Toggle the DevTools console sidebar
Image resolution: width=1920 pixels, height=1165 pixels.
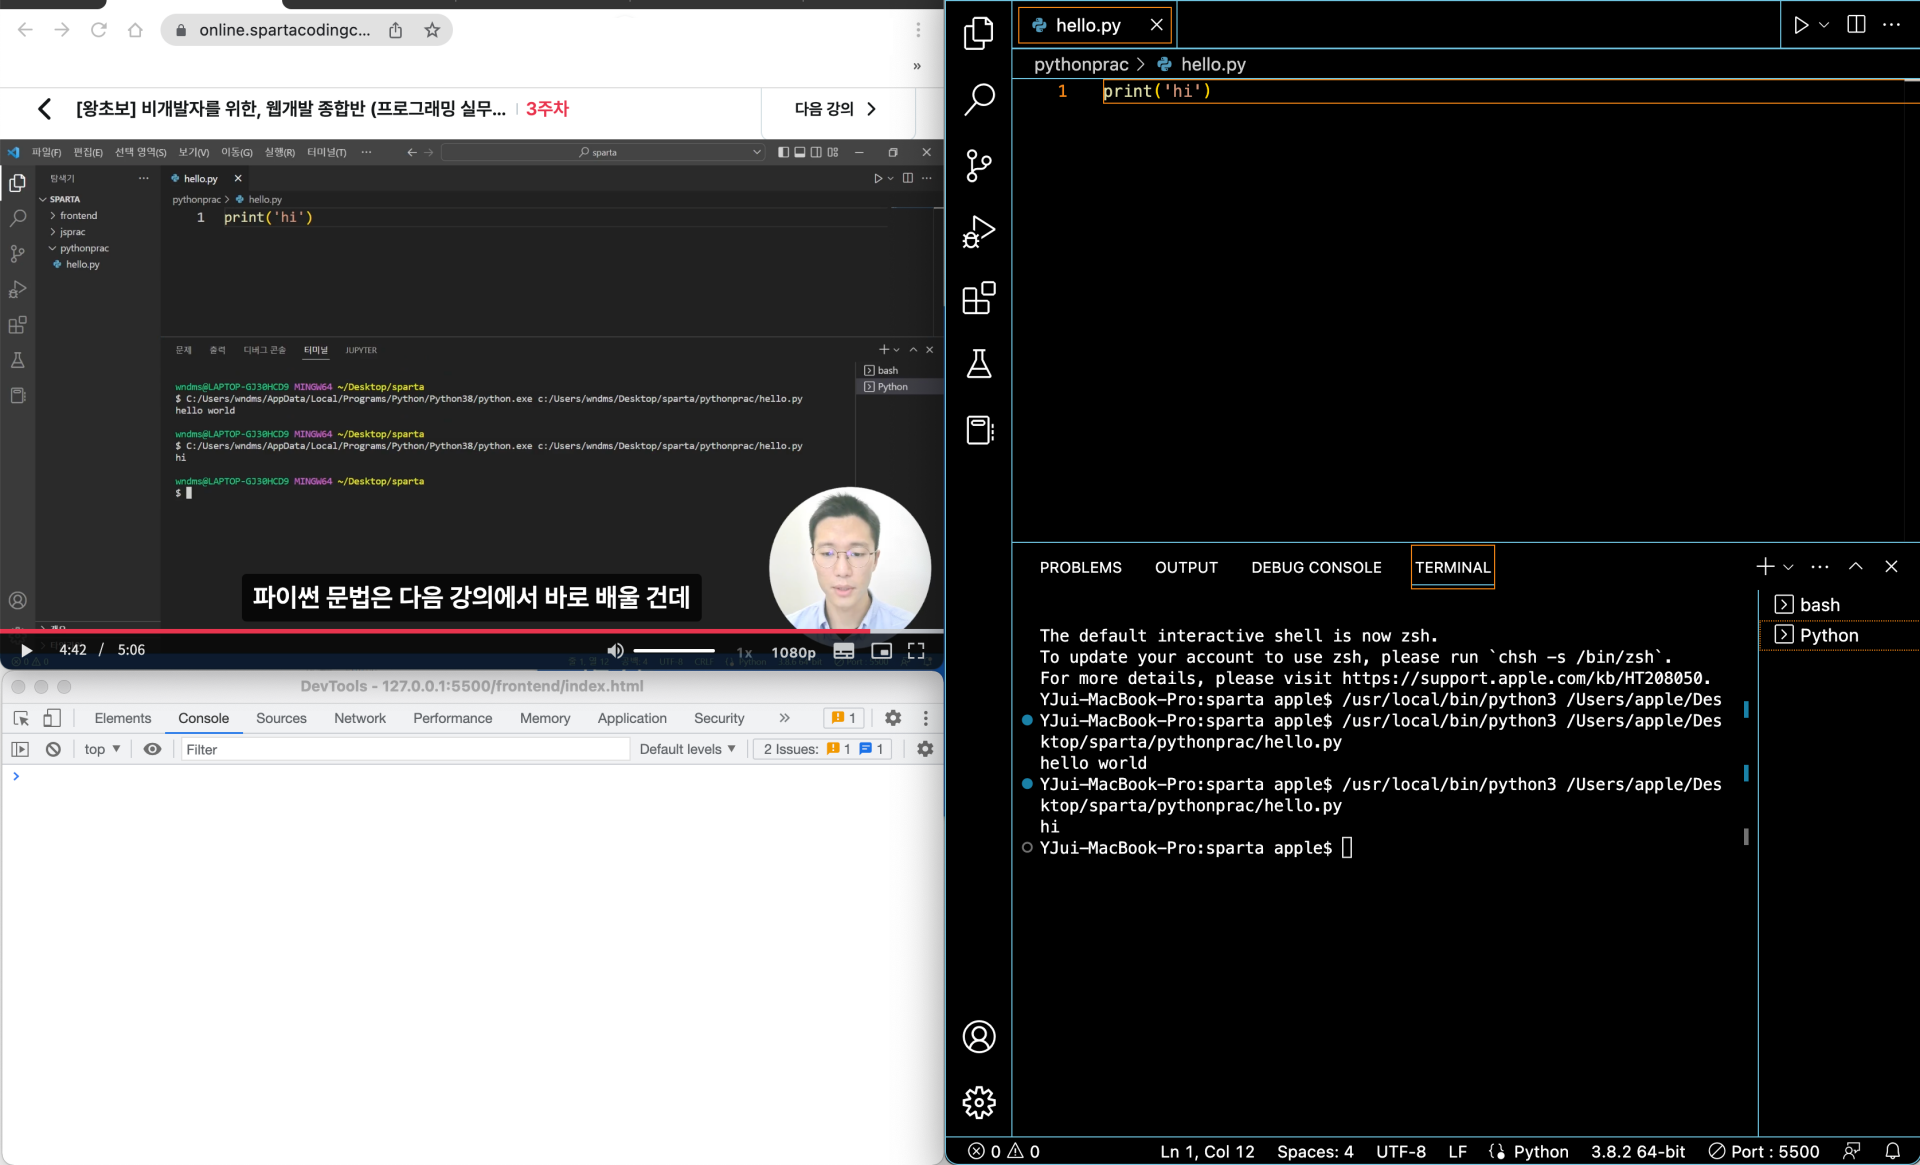click(x=20, y=749)
